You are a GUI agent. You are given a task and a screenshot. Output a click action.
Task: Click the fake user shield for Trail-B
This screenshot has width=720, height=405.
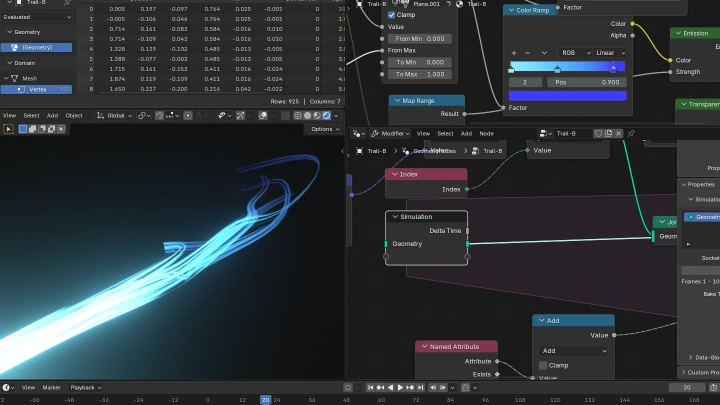point(598,134)
